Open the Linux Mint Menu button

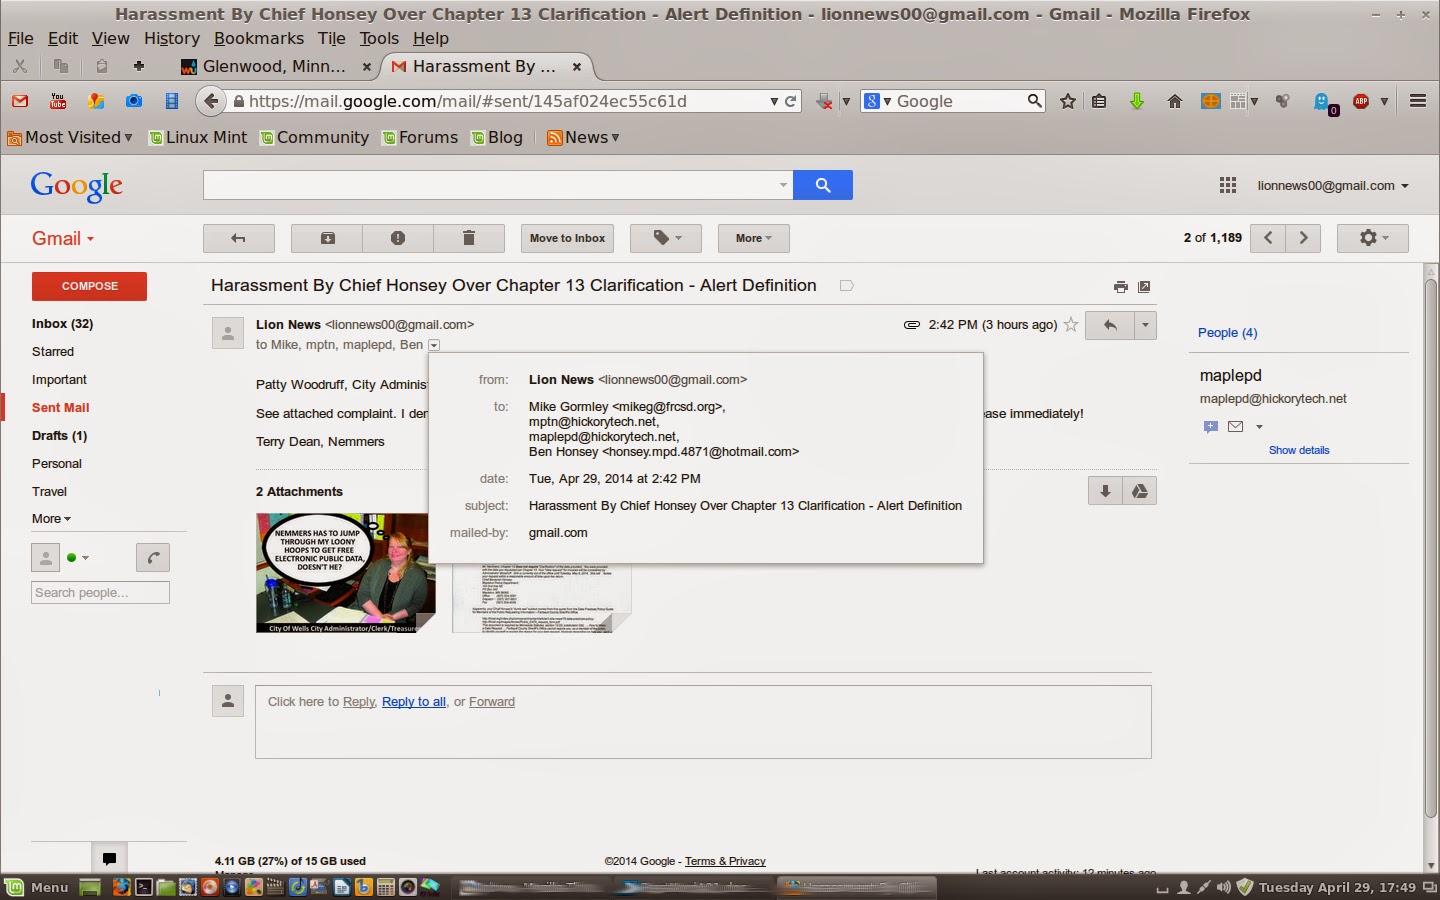(37, 887)
